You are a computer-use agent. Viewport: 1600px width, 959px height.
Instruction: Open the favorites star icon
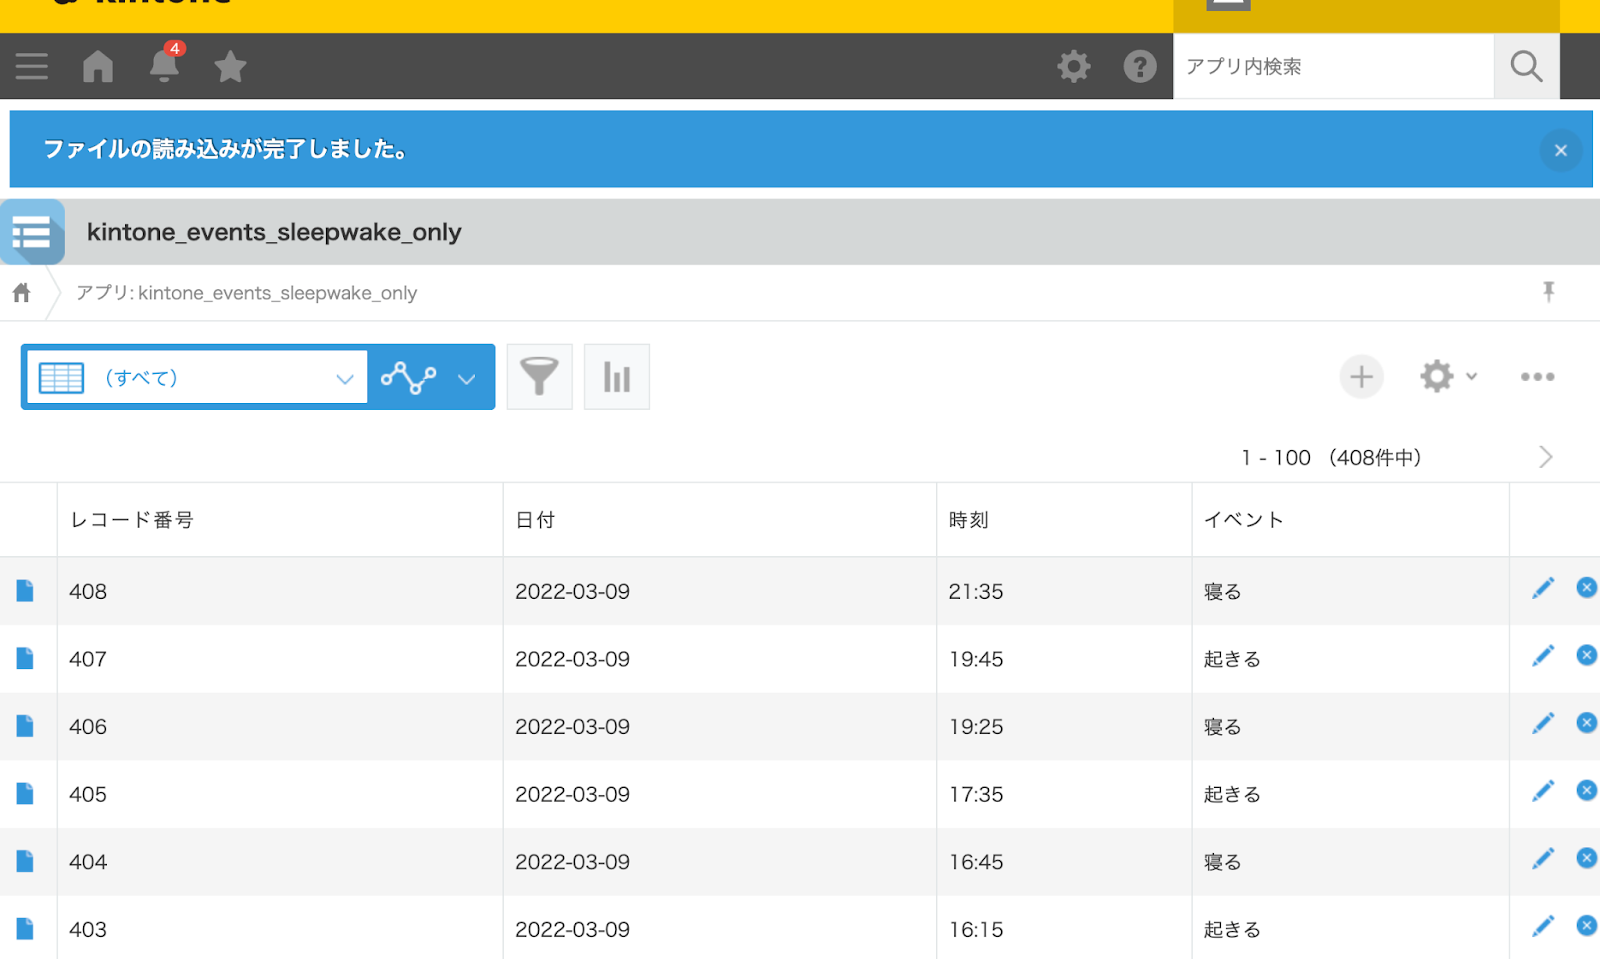tap(230, 67)
